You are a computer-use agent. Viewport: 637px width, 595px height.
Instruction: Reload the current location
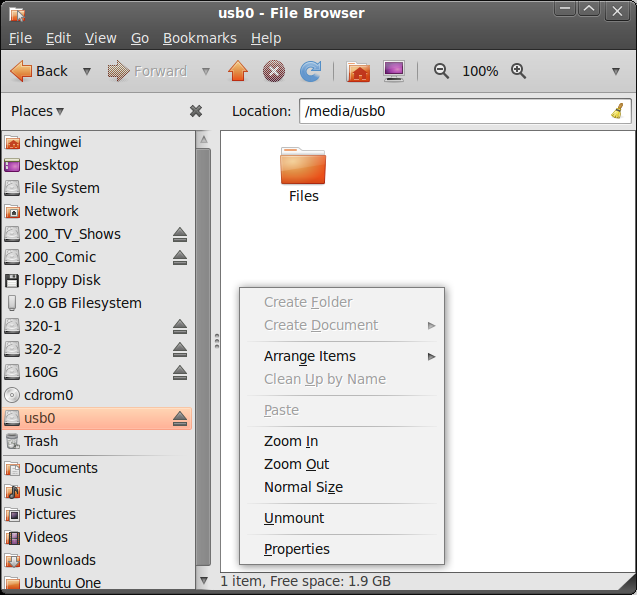311,71
